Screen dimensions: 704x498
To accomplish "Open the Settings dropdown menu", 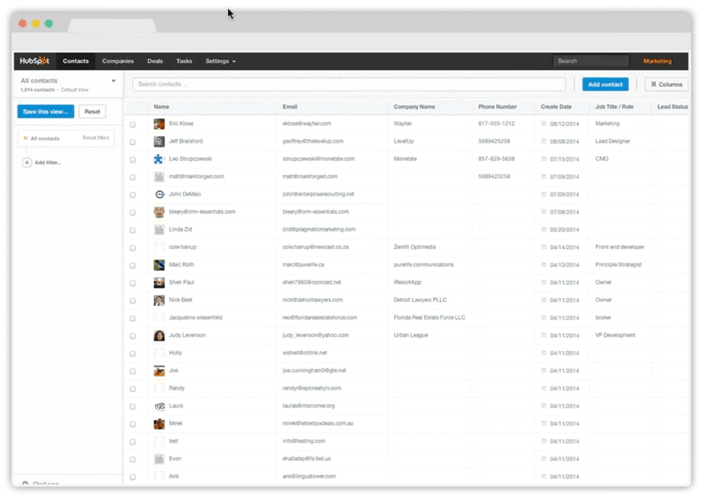I will point(220,61).
